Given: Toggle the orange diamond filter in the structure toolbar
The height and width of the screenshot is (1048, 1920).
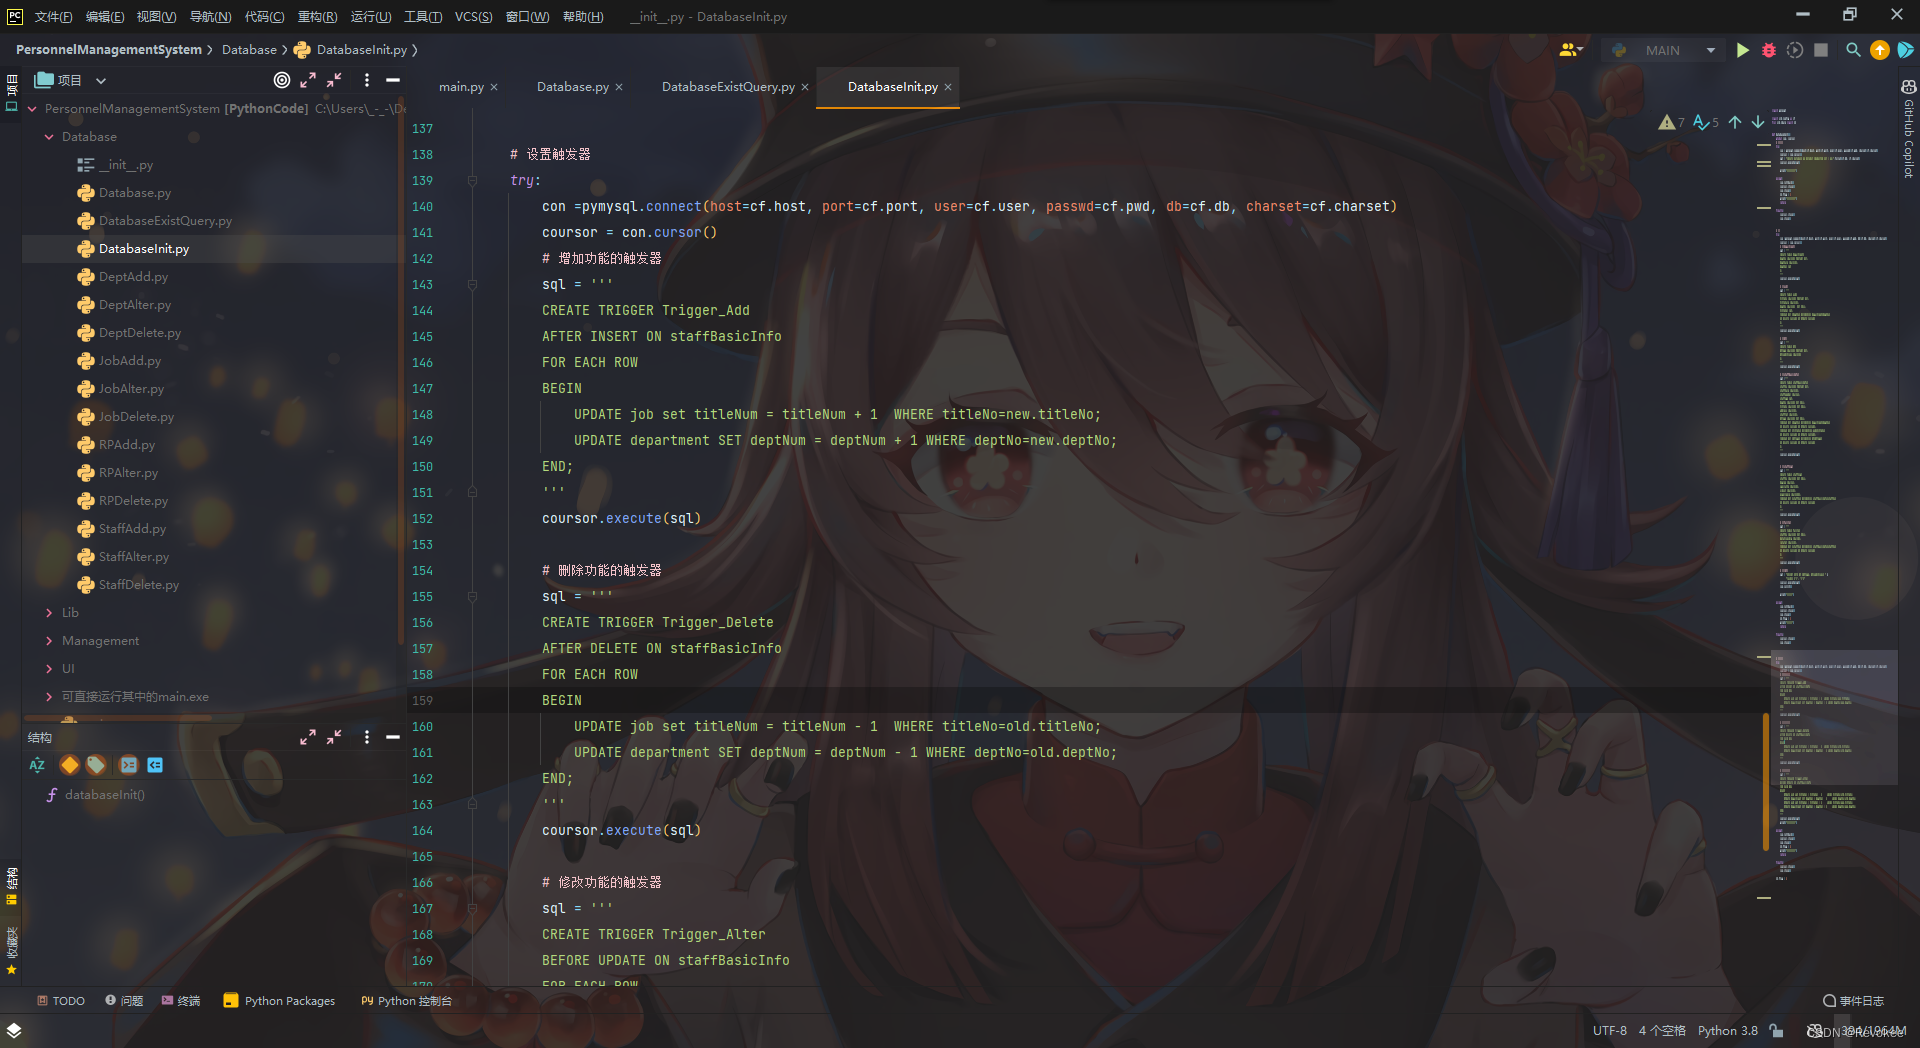Looking at the screenshot, I should [69, 765].
